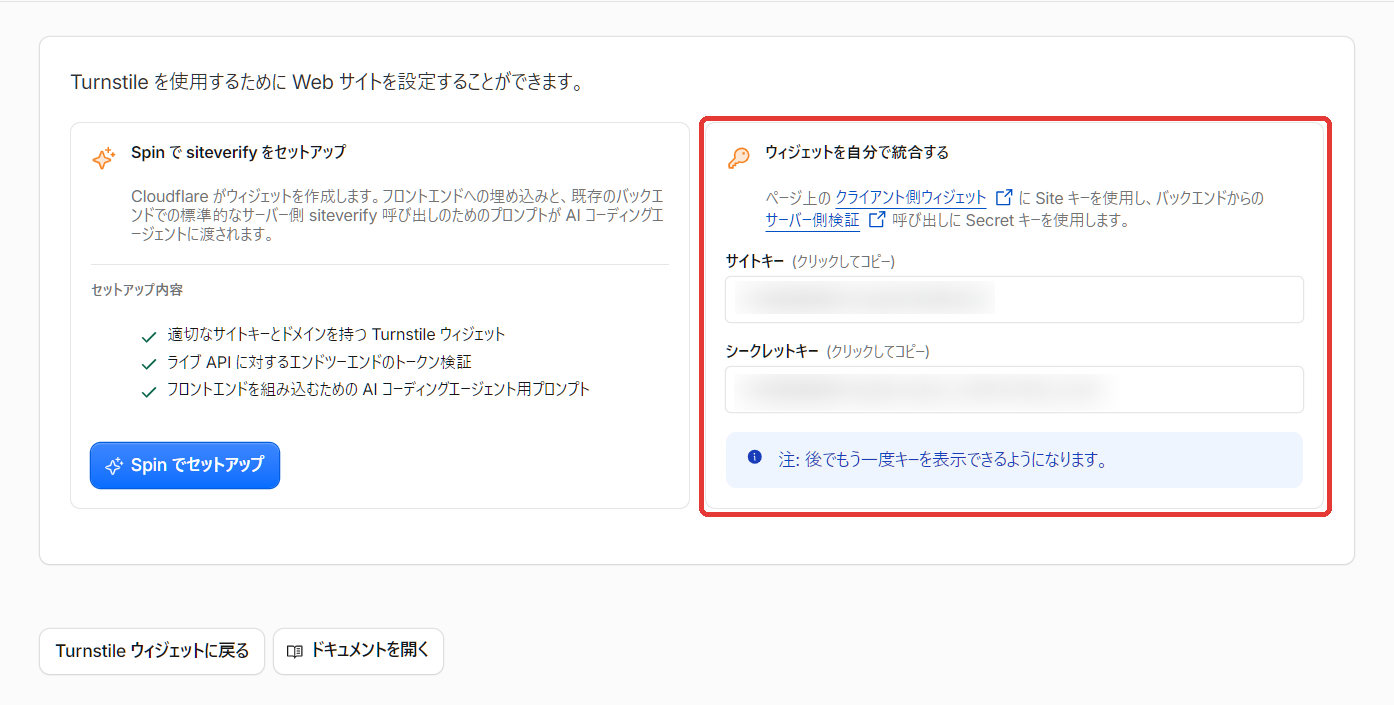This screenshot has height=705, width=1394.
Task: Click checkmark beside フロントエンドを組み込む item
Action: [149, 391]
